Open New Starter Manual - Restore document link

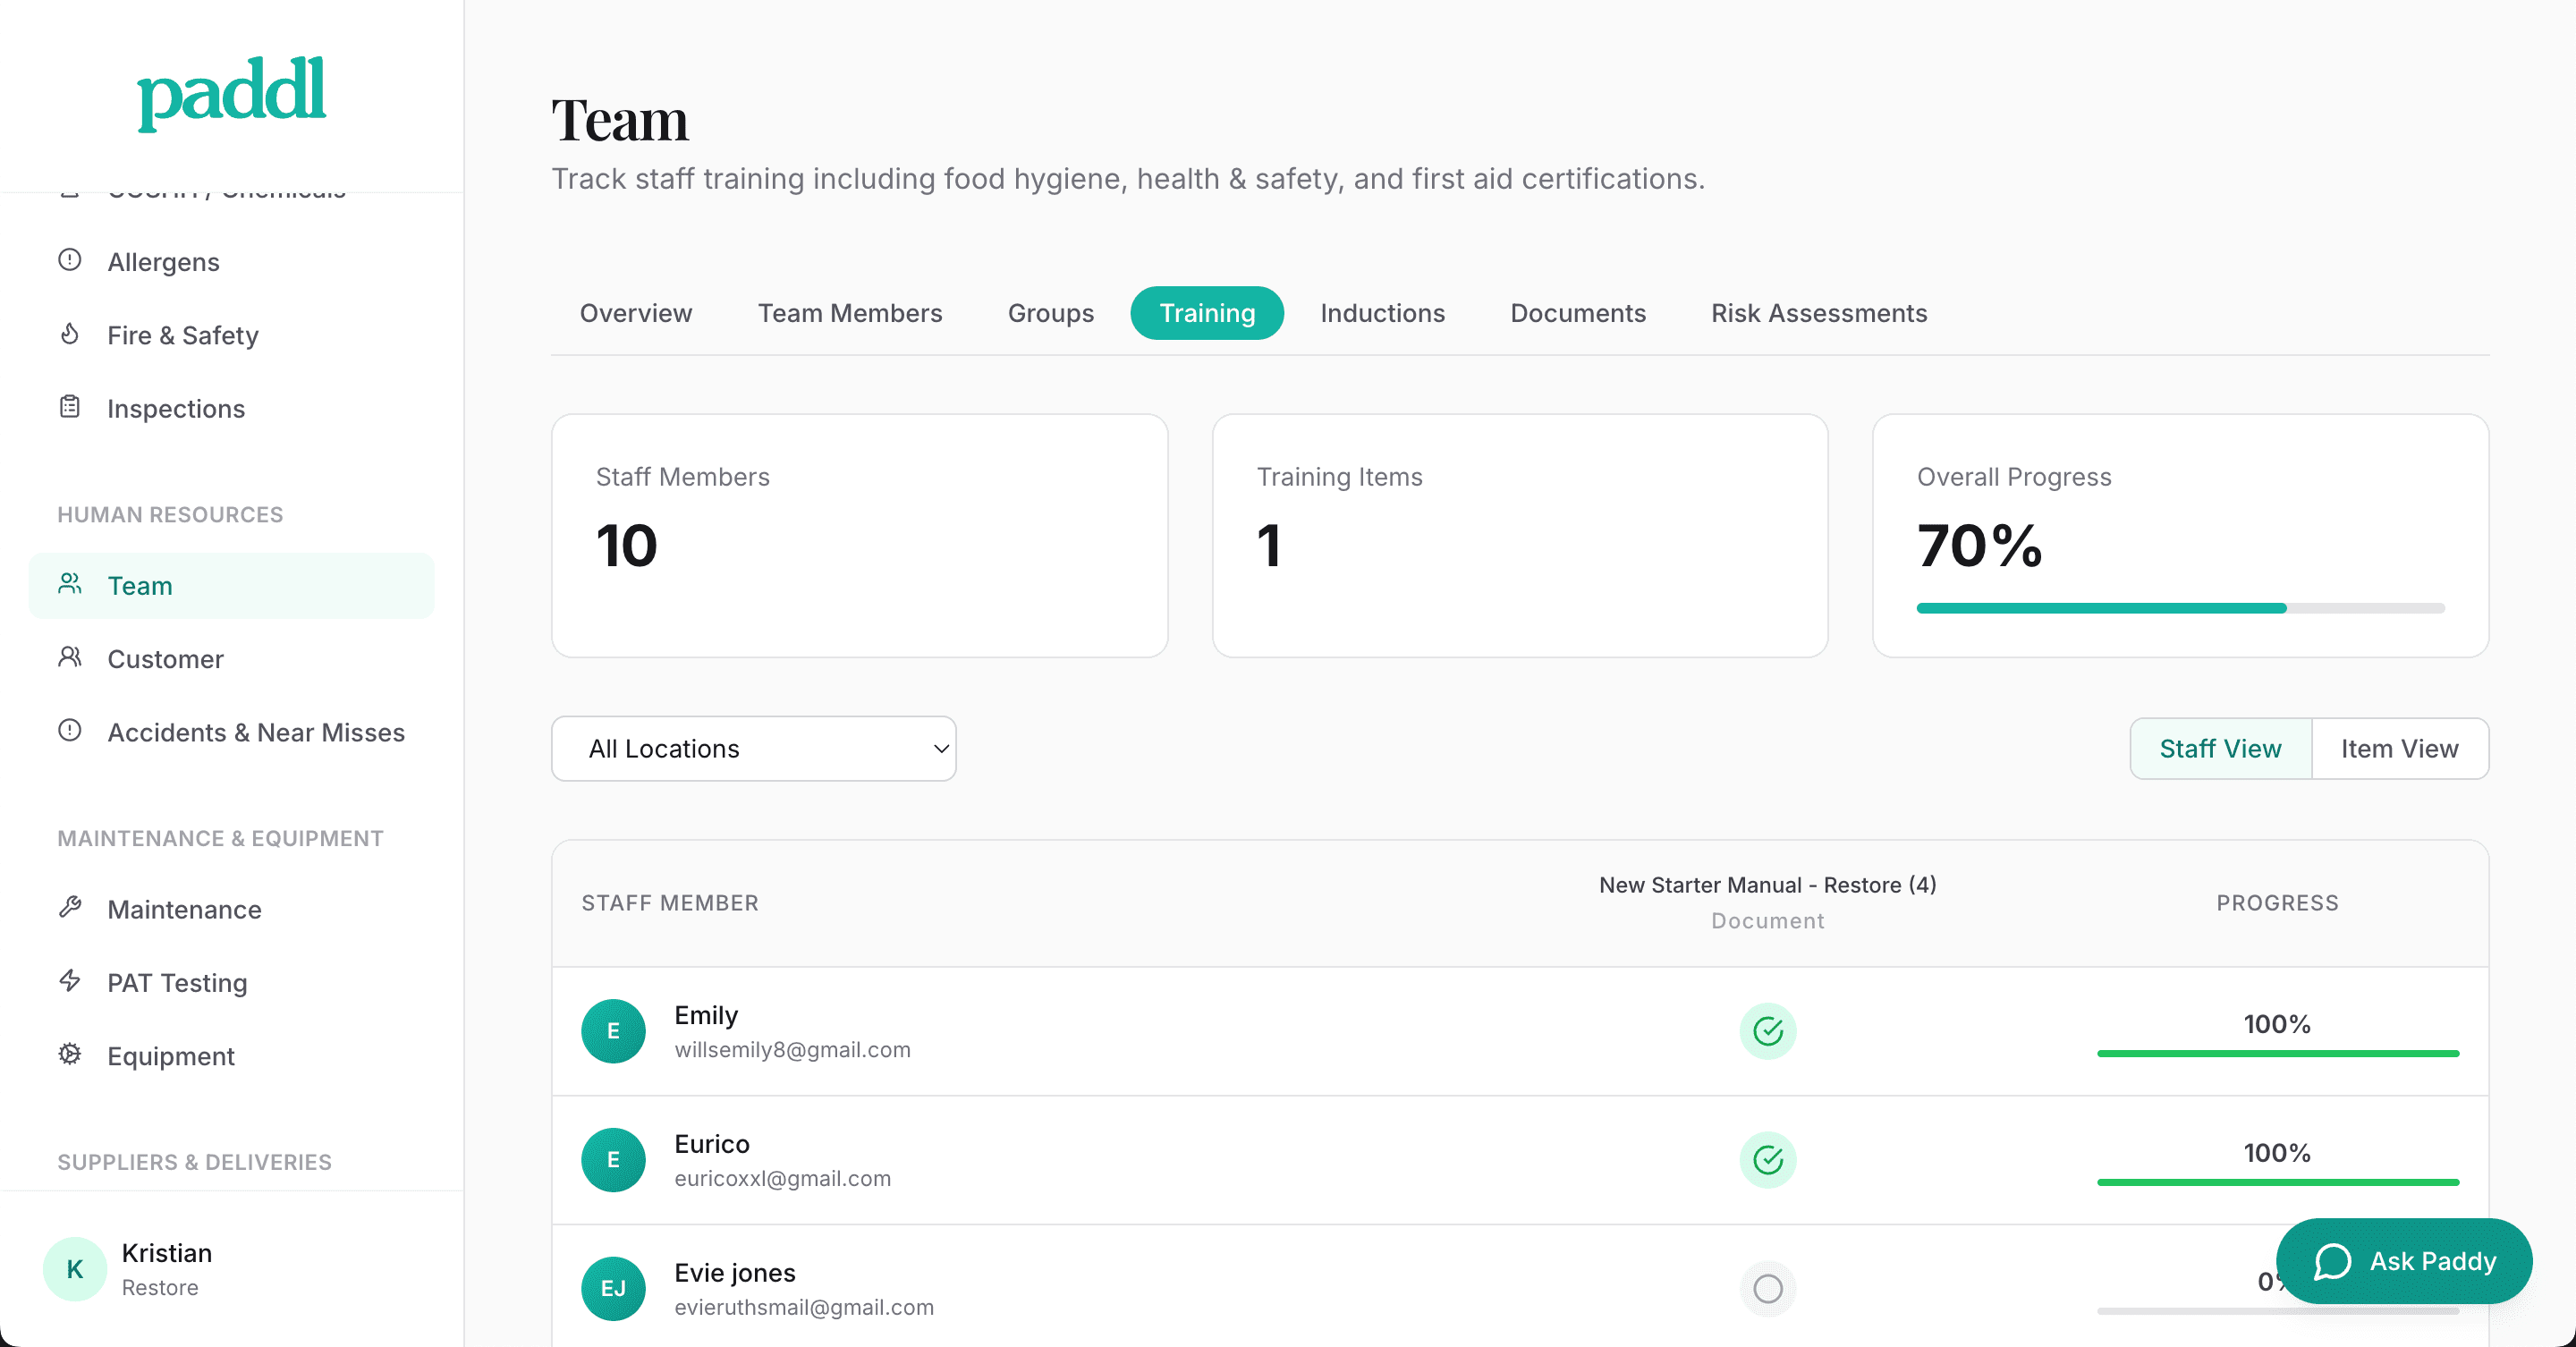pos(1767,884)
